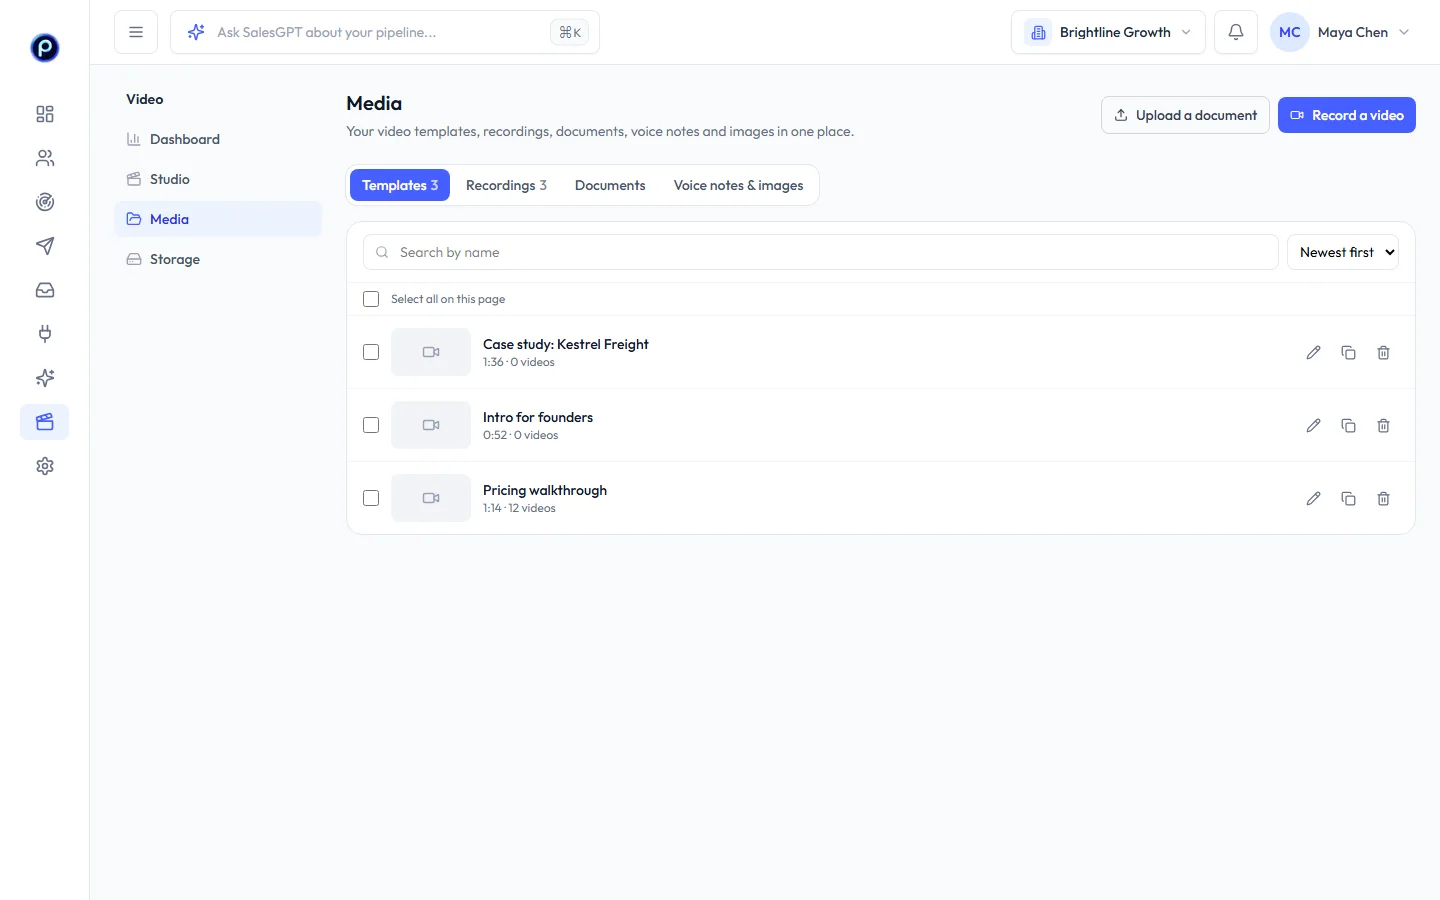Switch to the Recordings tab

tap(506, 185)
